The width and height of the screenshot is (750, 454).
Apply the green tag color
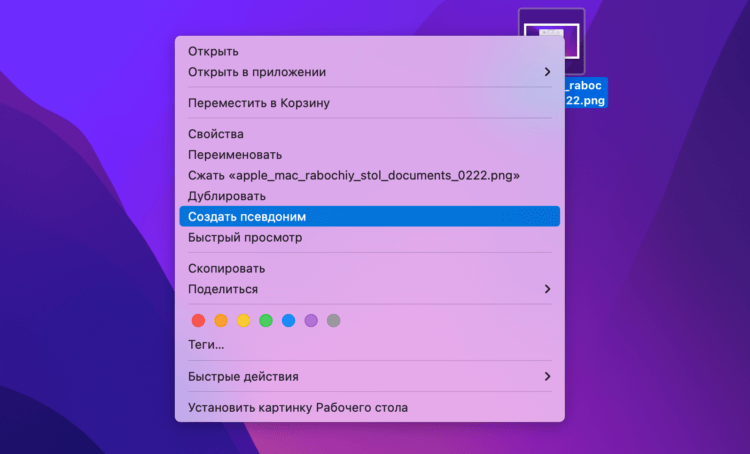266,321
